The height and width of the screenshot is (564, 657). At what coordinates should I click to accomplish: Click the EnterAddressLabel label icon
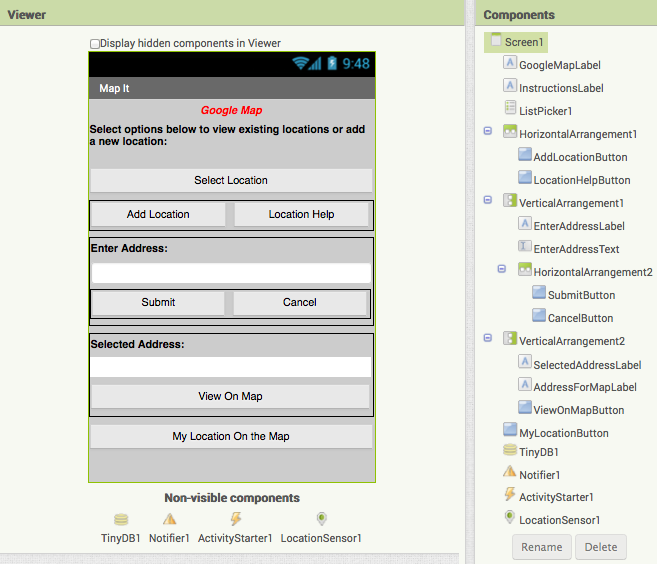coord(525,224)
